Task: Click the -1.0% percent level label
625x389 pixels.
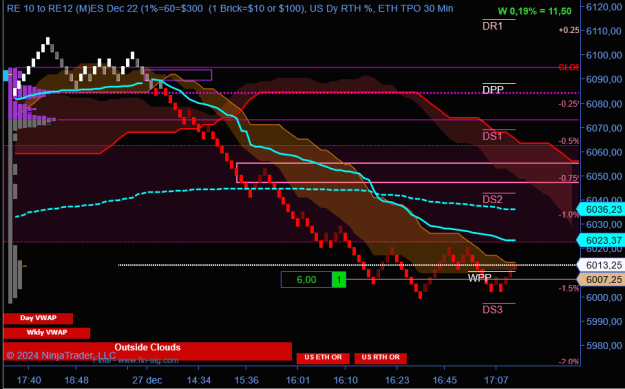Action: pyautogui.click(x=569, y=215)
